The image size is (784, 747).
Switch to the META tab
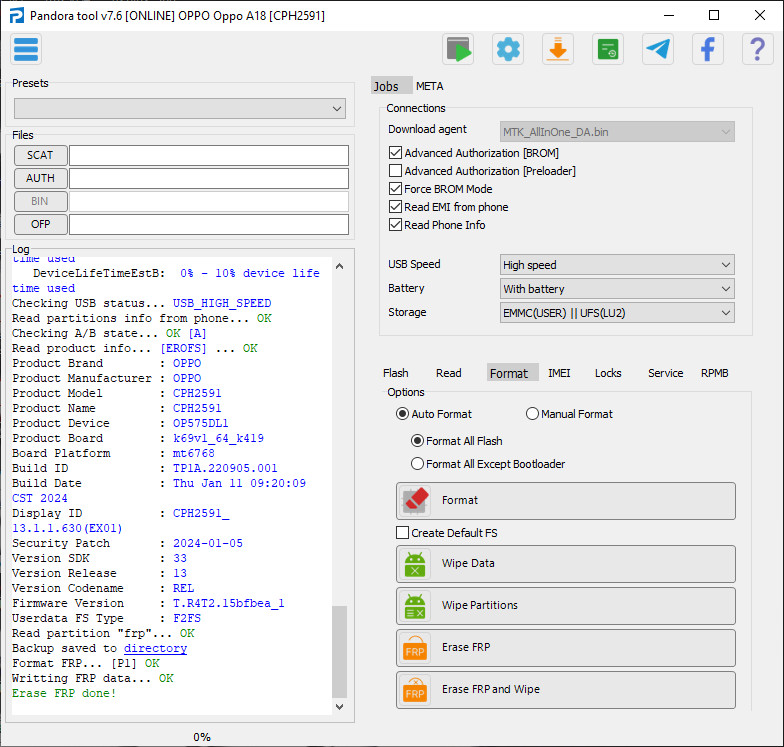click(x=430, y=86)
